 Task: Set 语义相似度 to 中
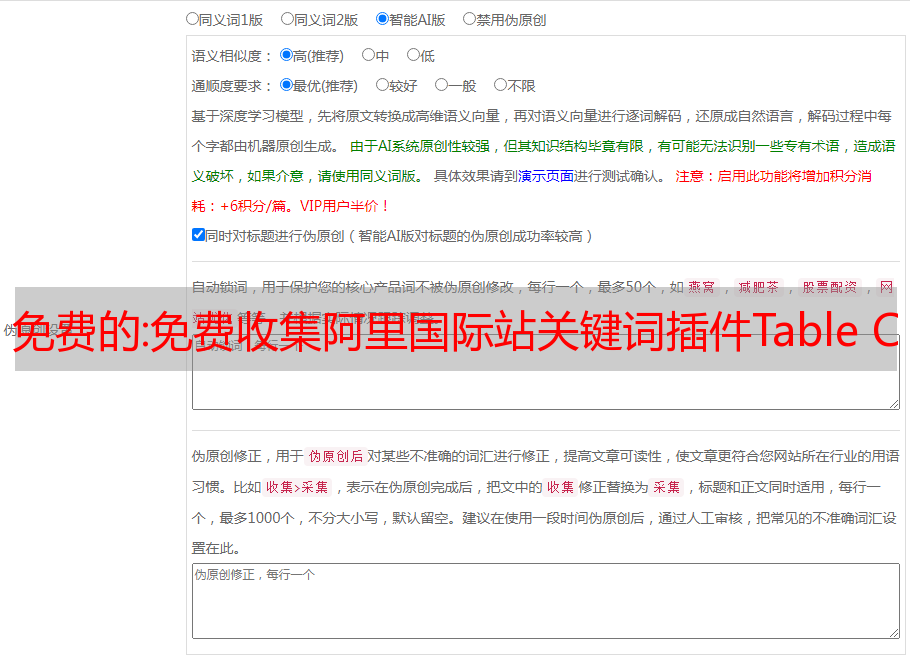[368, 55]
